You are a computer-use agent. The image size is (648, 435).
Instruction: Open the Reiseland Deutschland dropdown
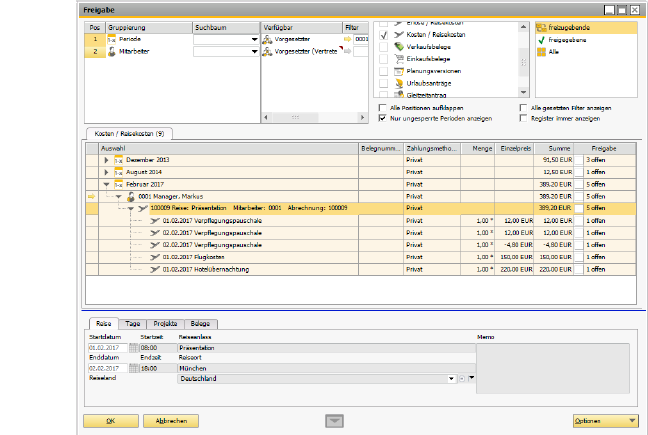click(x=451, y=379)
